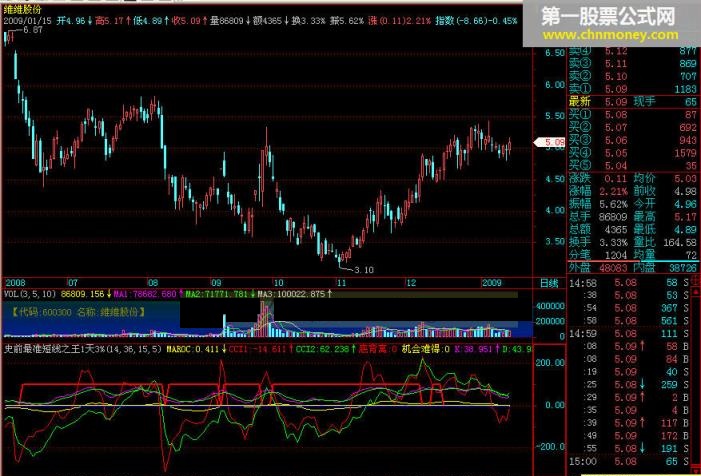701x476 pixels.
Task: Click the 6.87 peak price label
Action: click(33, 30)
